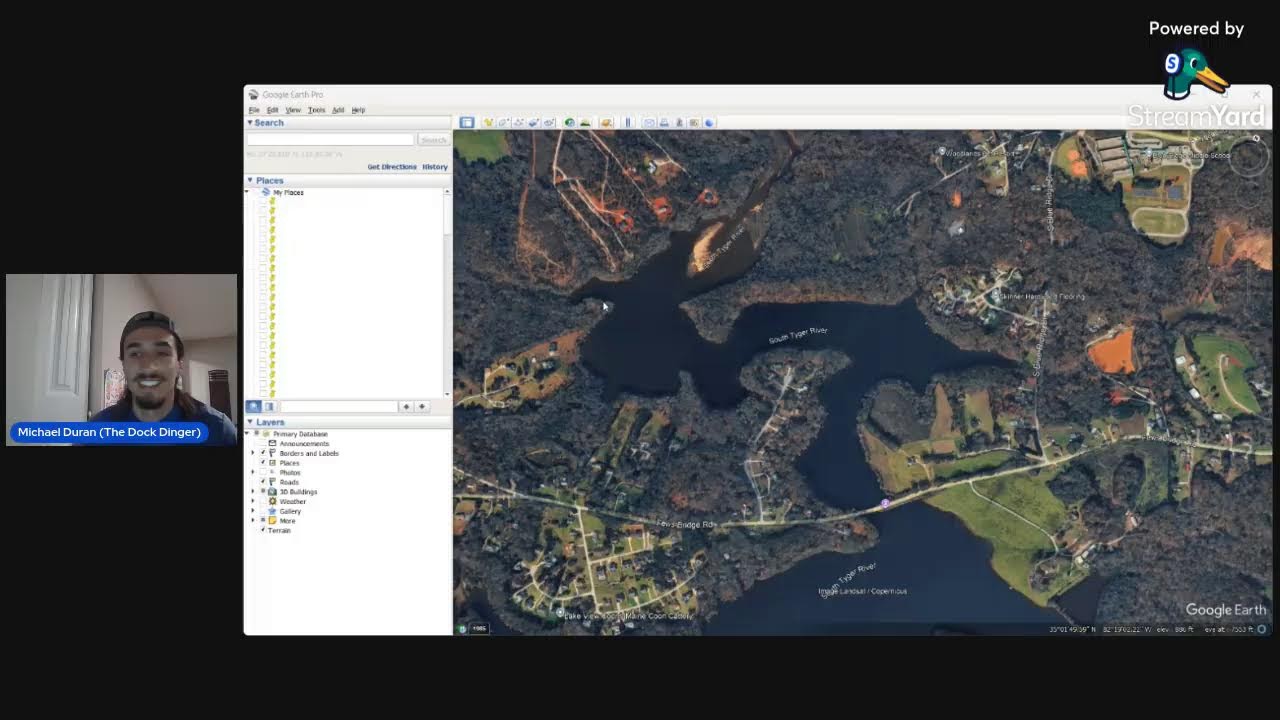Uncheck the Places layer checkbox
The width and height of the screenshot is (1280, 720).
(x=263, y=463)
